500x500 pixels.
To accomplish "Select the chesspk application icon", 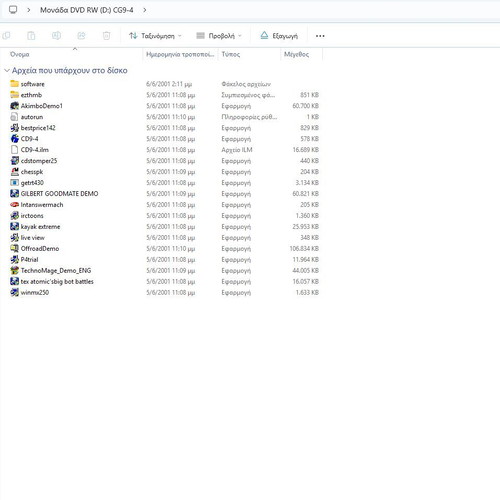I will 14,172.
